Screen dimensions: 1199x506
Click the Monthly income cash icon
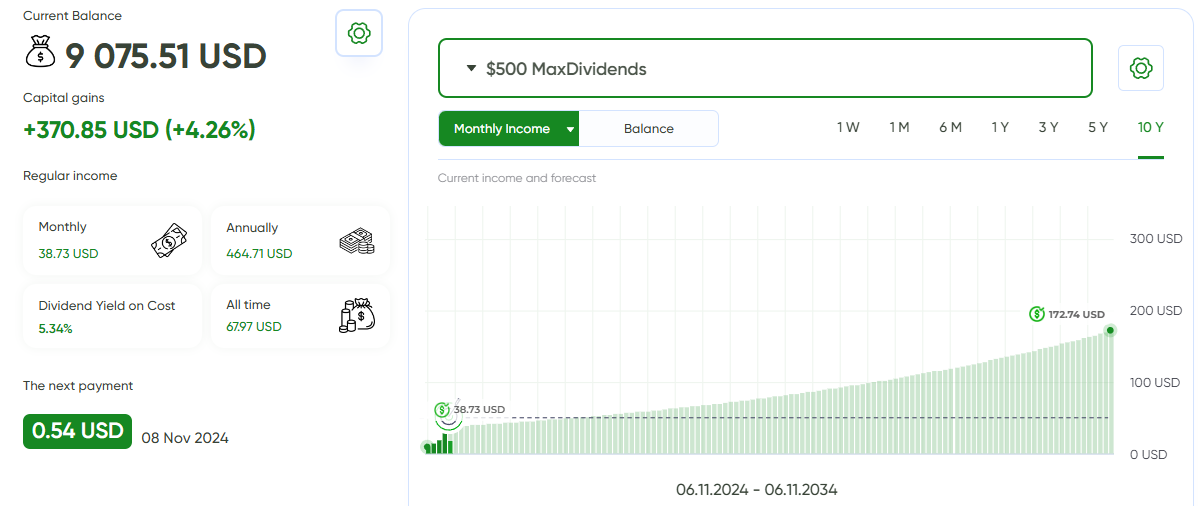click(x=169, y=240)
